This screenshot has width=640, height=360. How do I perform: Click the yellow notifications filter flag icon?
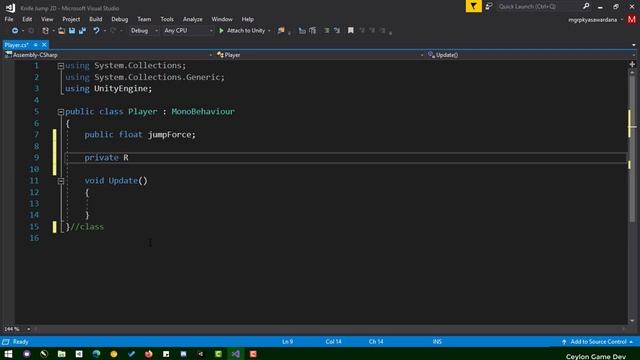pyautogui.click(x=473, y=6)
